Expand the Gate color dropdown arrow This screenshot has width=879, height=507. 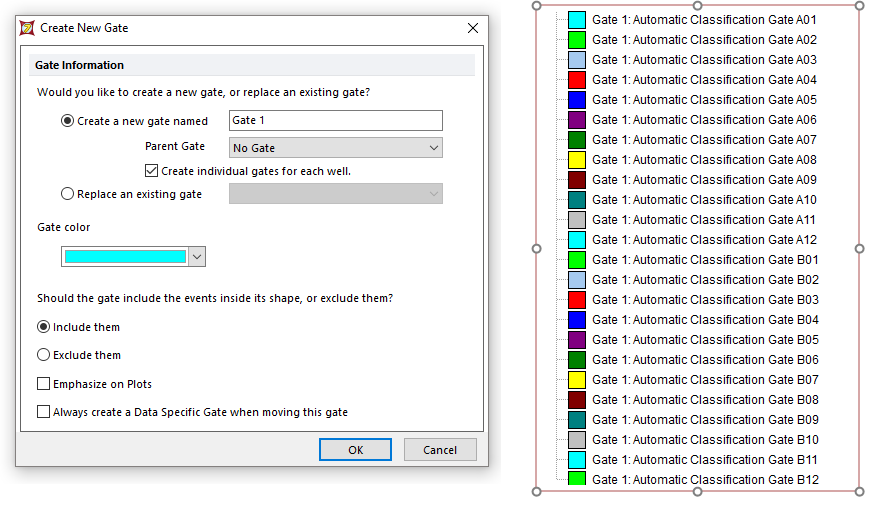click(197, 257)
